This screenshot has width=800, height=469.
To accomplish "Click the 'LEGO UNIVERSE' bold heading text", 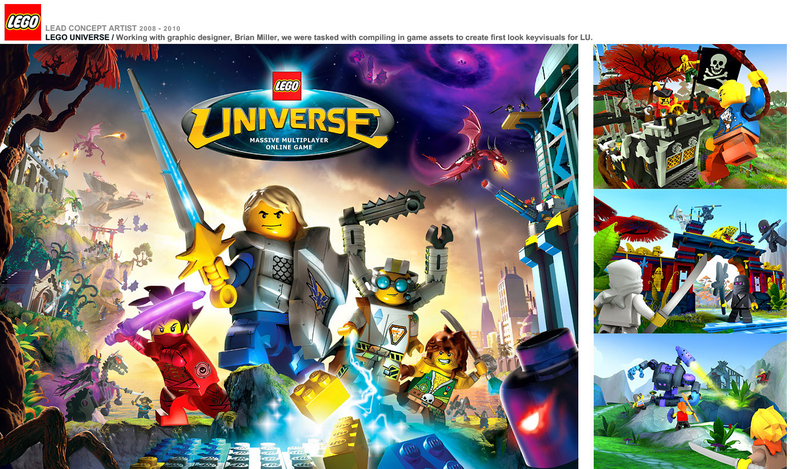I will [x=77, y=37].
